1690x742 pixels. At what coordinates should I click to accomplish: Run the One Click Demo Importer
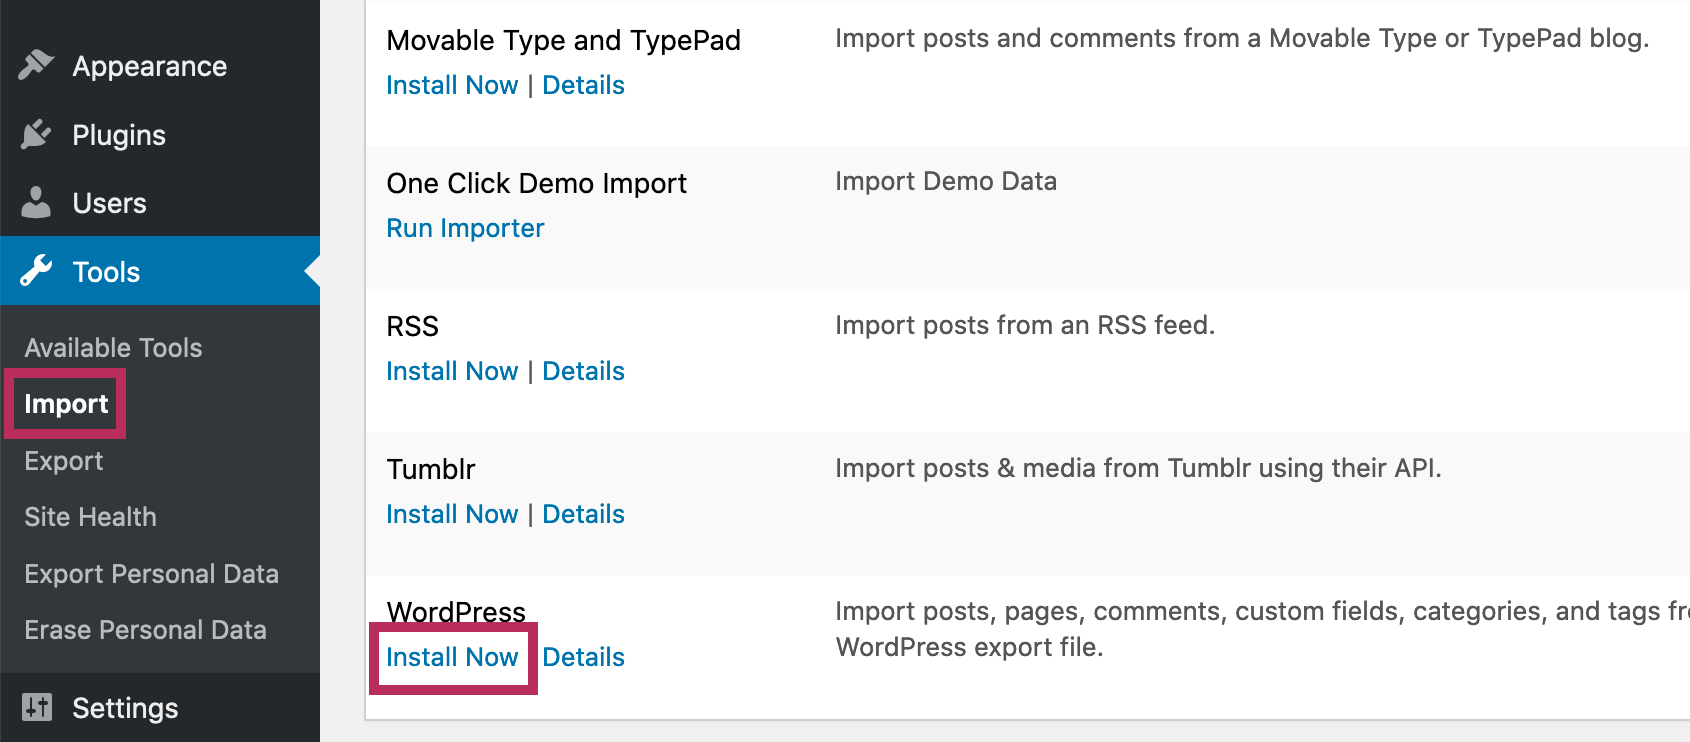(465, 228)
